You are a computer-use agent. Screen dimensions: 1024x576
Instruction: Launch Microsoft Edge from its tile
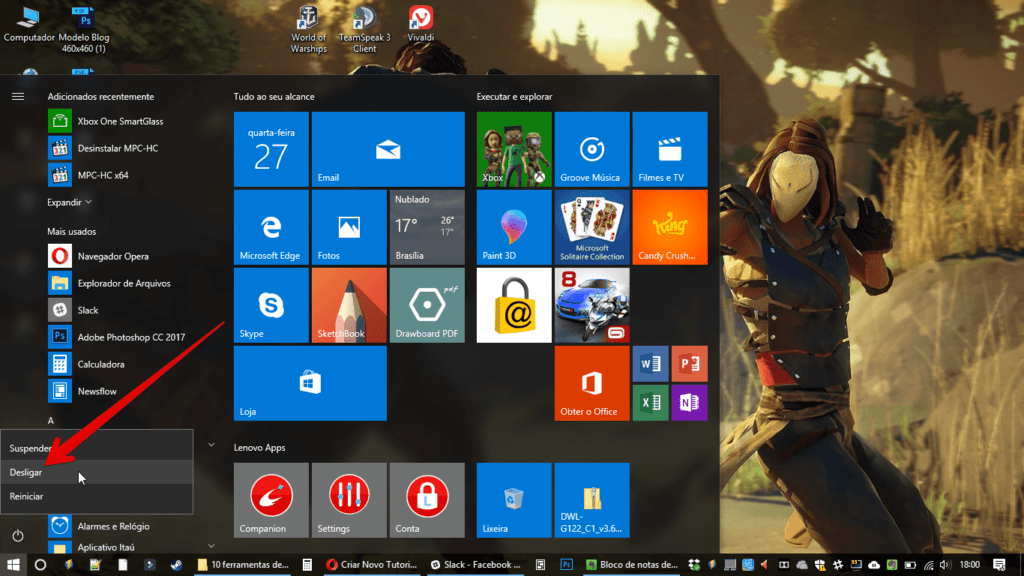click(270, 227)
